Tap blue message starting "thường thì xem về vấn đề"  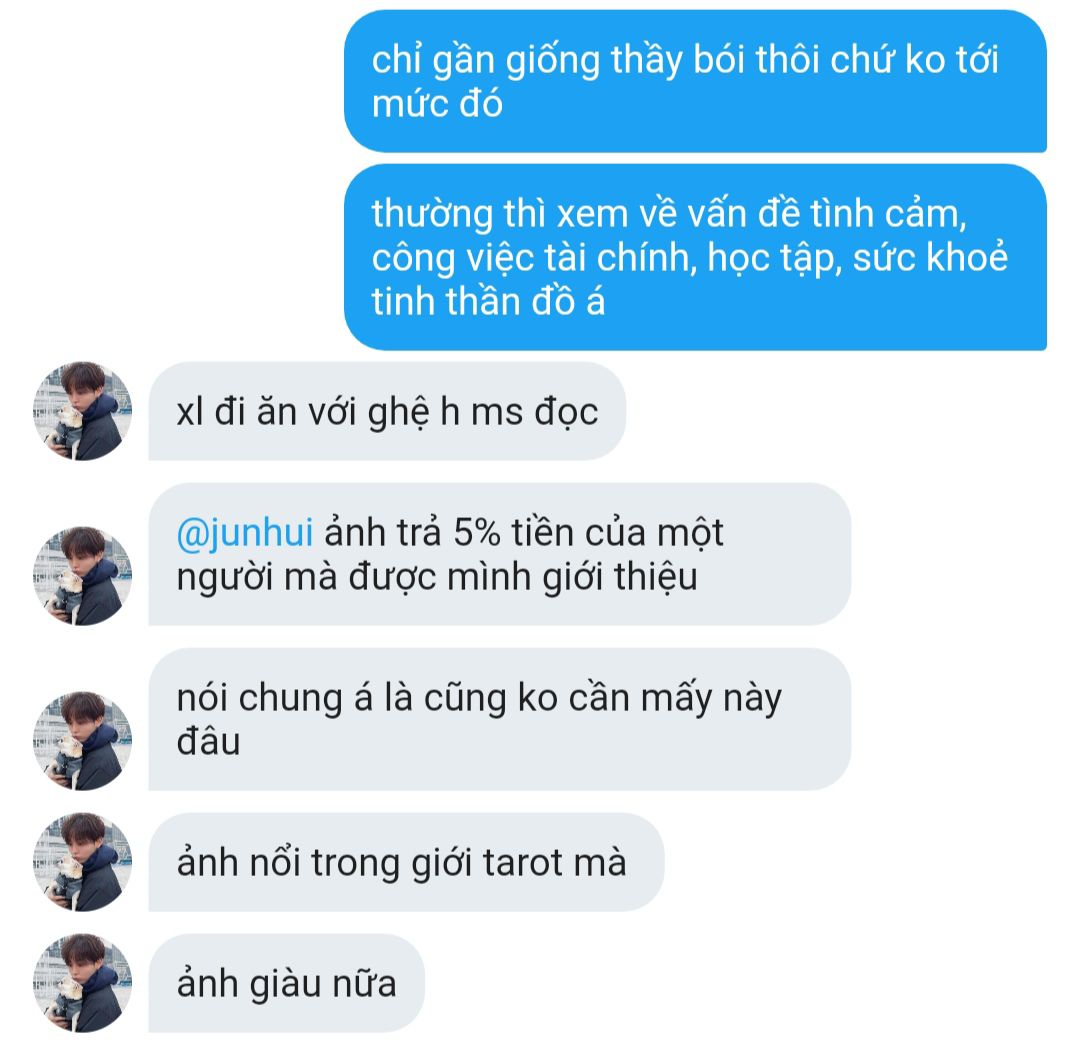pyautogui.click(x=695, y=257)
